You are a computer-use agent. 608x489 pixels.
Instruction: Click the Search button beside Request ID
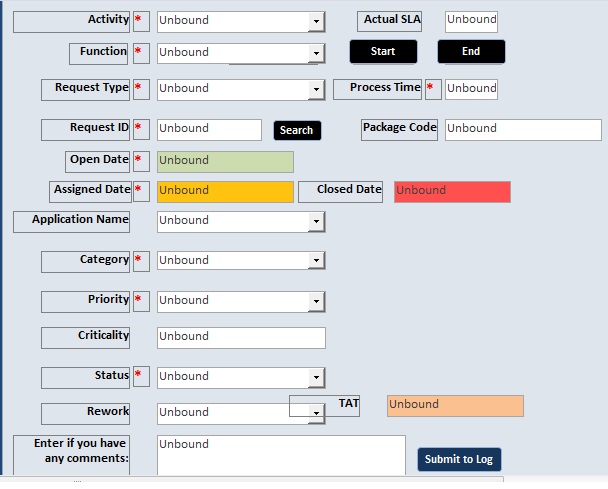pyautogui.click(x=297, y=130)
